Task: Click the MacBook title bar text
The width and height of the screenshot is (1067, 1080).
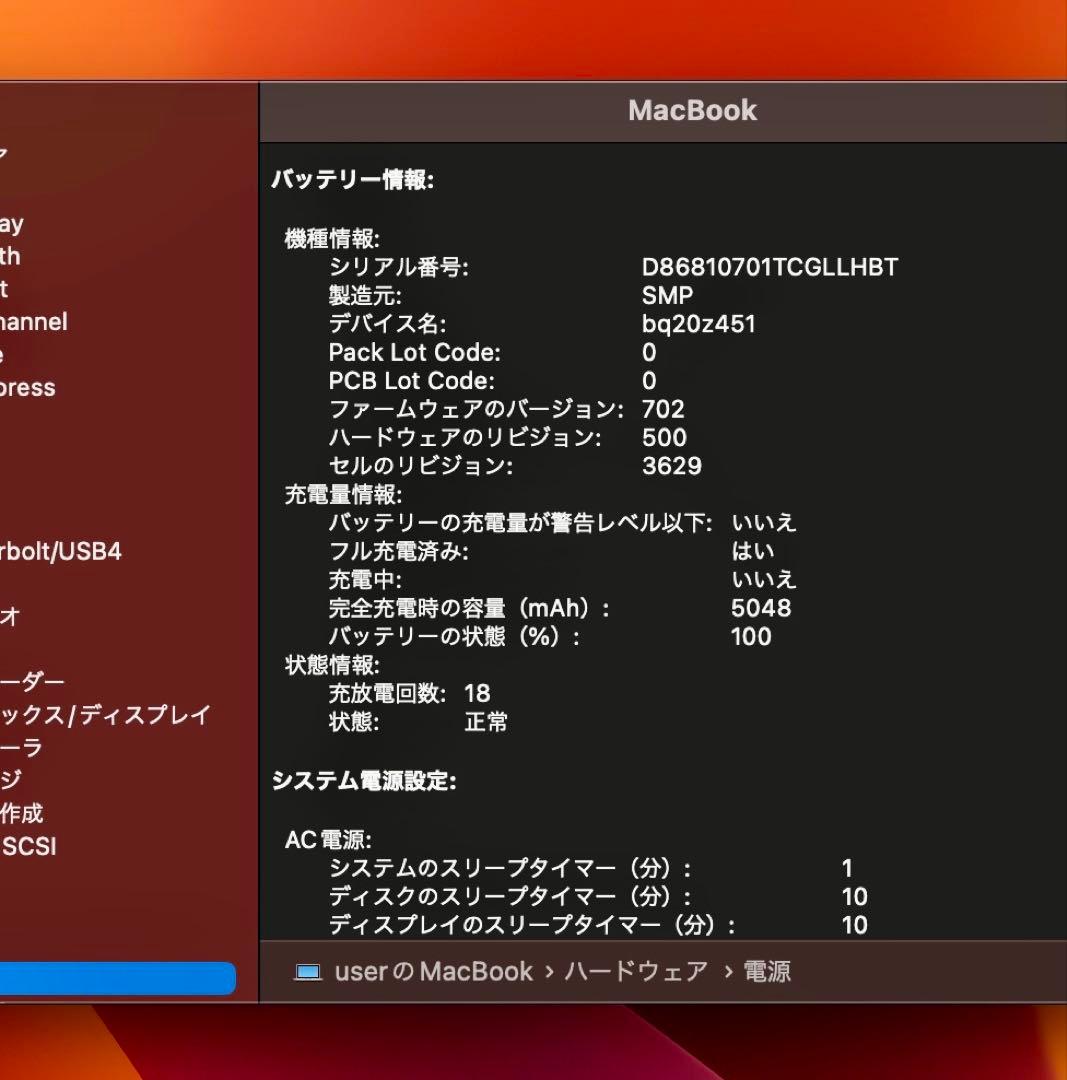Action: 690,111
